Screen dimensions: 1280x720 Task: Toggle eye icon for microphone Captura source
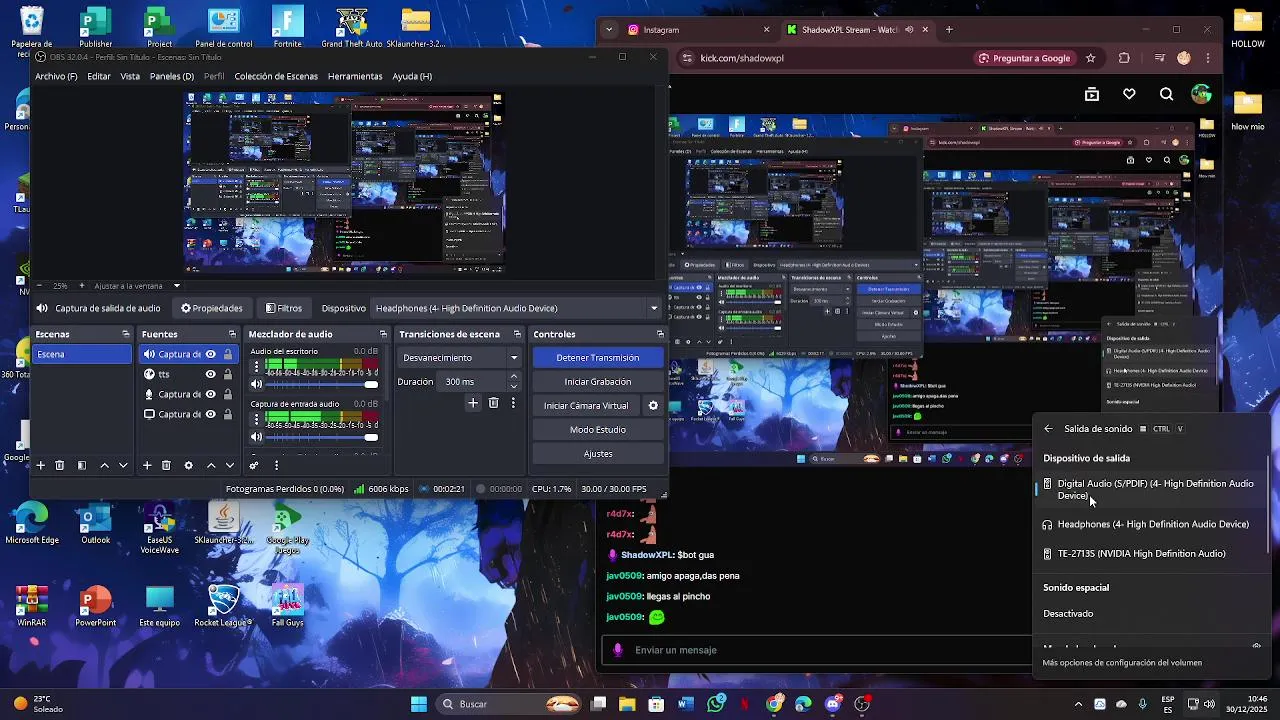pyautogui.click(x=210, y=394)
